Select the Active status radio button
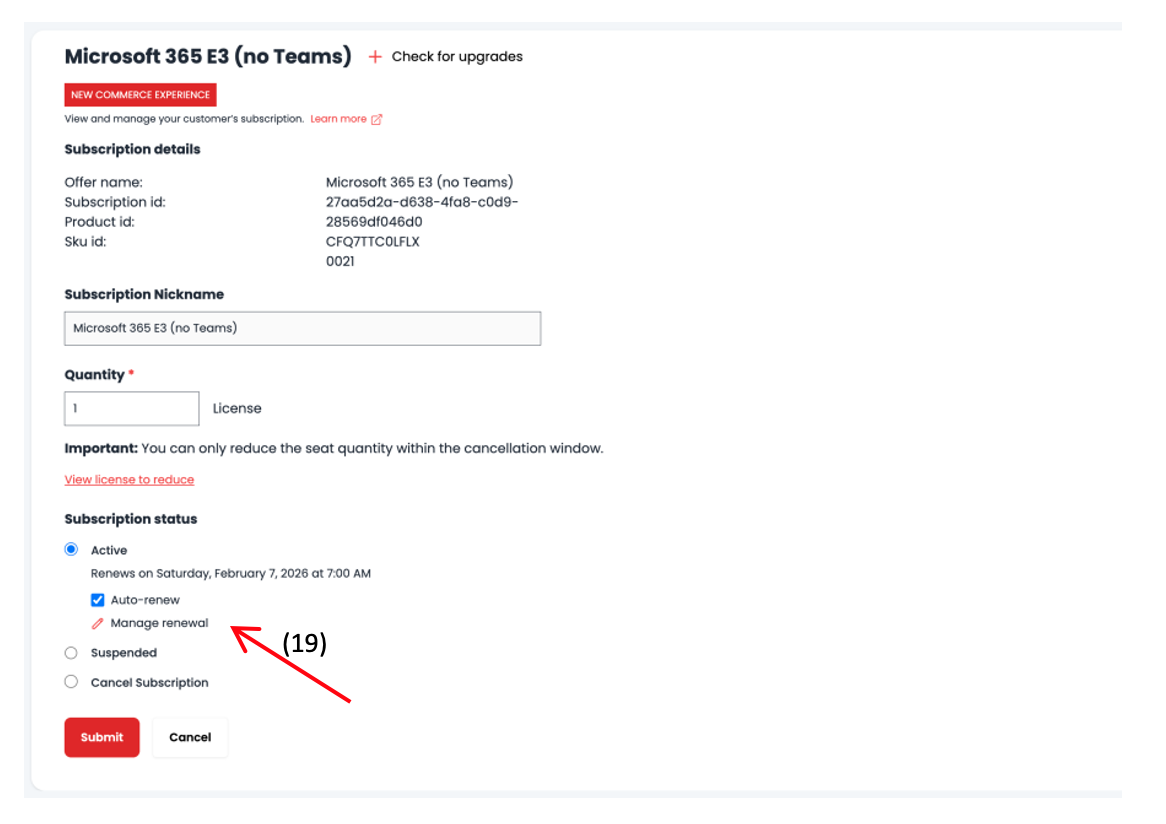1166x824 pixels. (71, 550)
